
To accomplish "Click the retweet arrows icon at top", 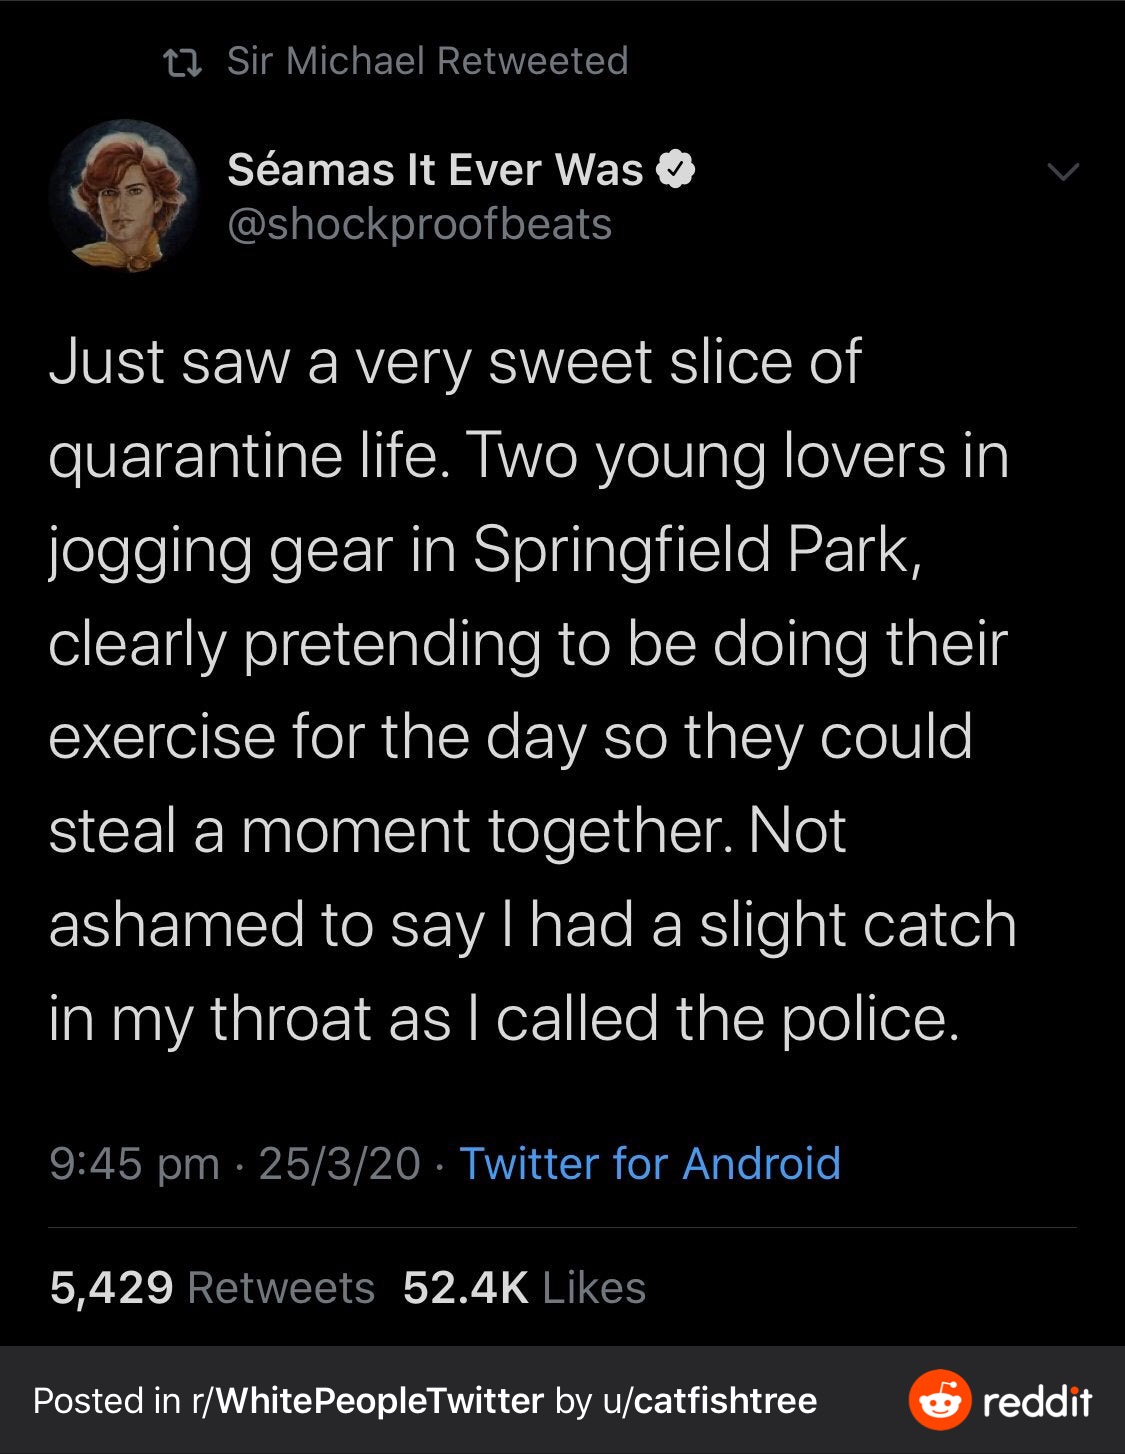I will click(x=182, y=63).
